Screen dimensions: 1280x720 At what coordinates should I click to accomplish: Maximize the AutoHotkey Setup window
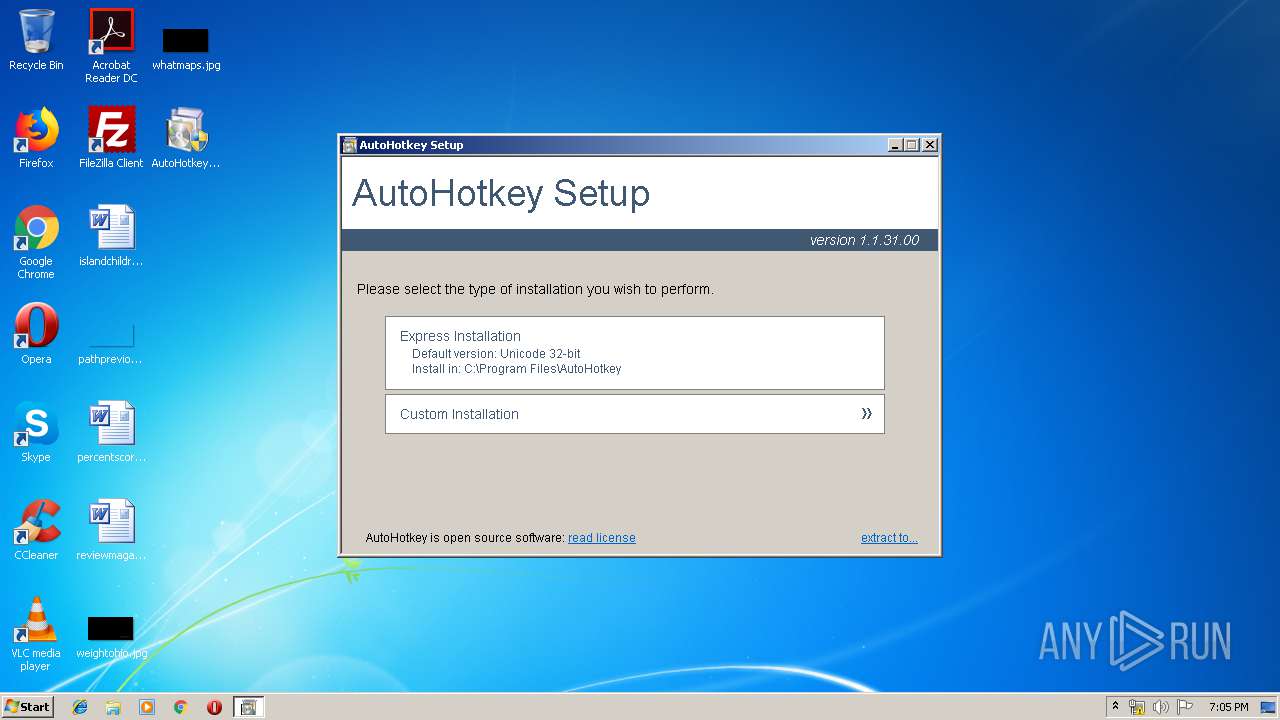(x=911, y=145)
